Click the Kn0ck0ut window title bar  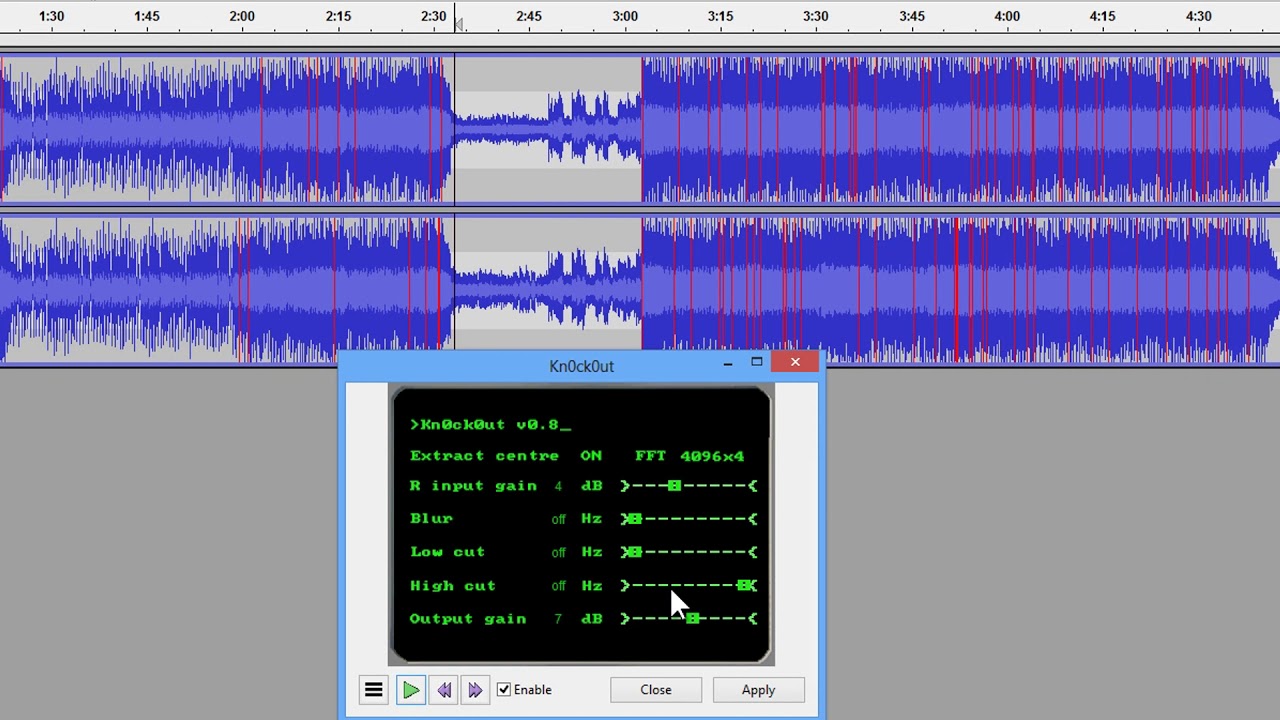[581, 366]
